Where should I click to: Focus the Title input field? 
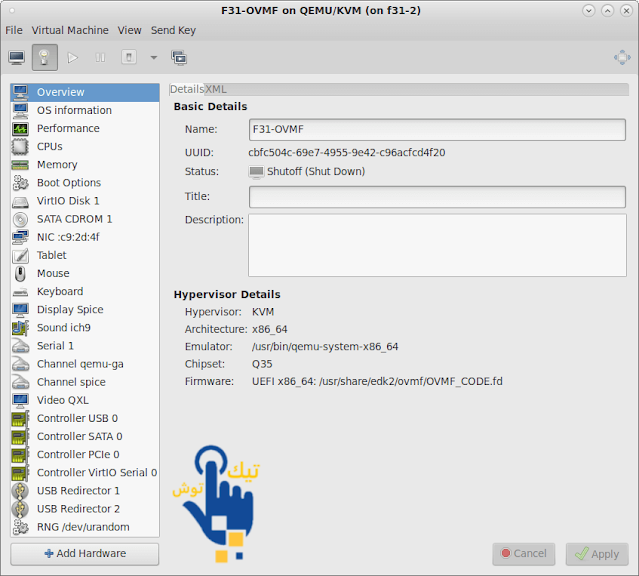[x=437, y=197]
